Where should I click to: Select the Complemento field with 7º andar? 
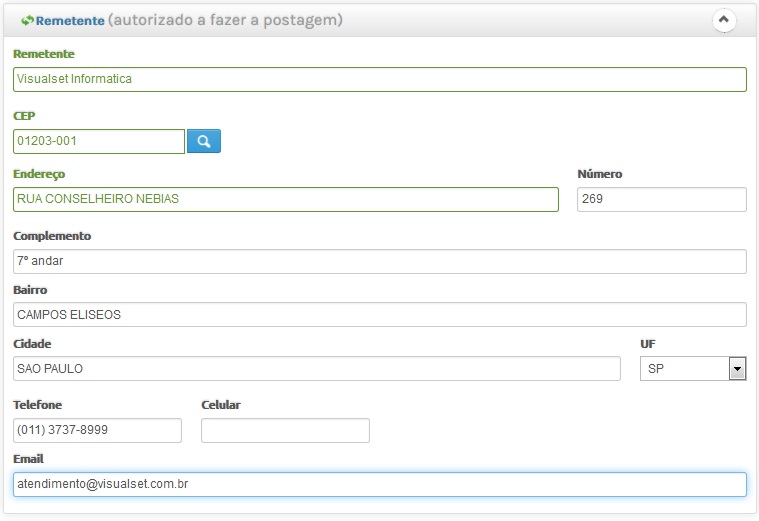[380, 261]
